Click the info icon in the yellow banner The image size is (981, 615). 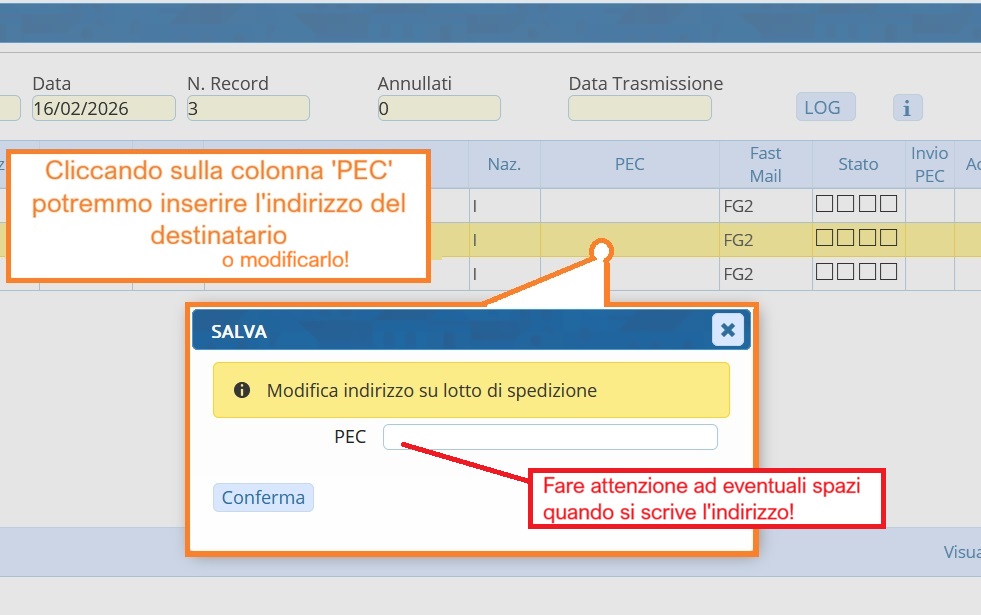pyautogui.click(x=241, y=390)
